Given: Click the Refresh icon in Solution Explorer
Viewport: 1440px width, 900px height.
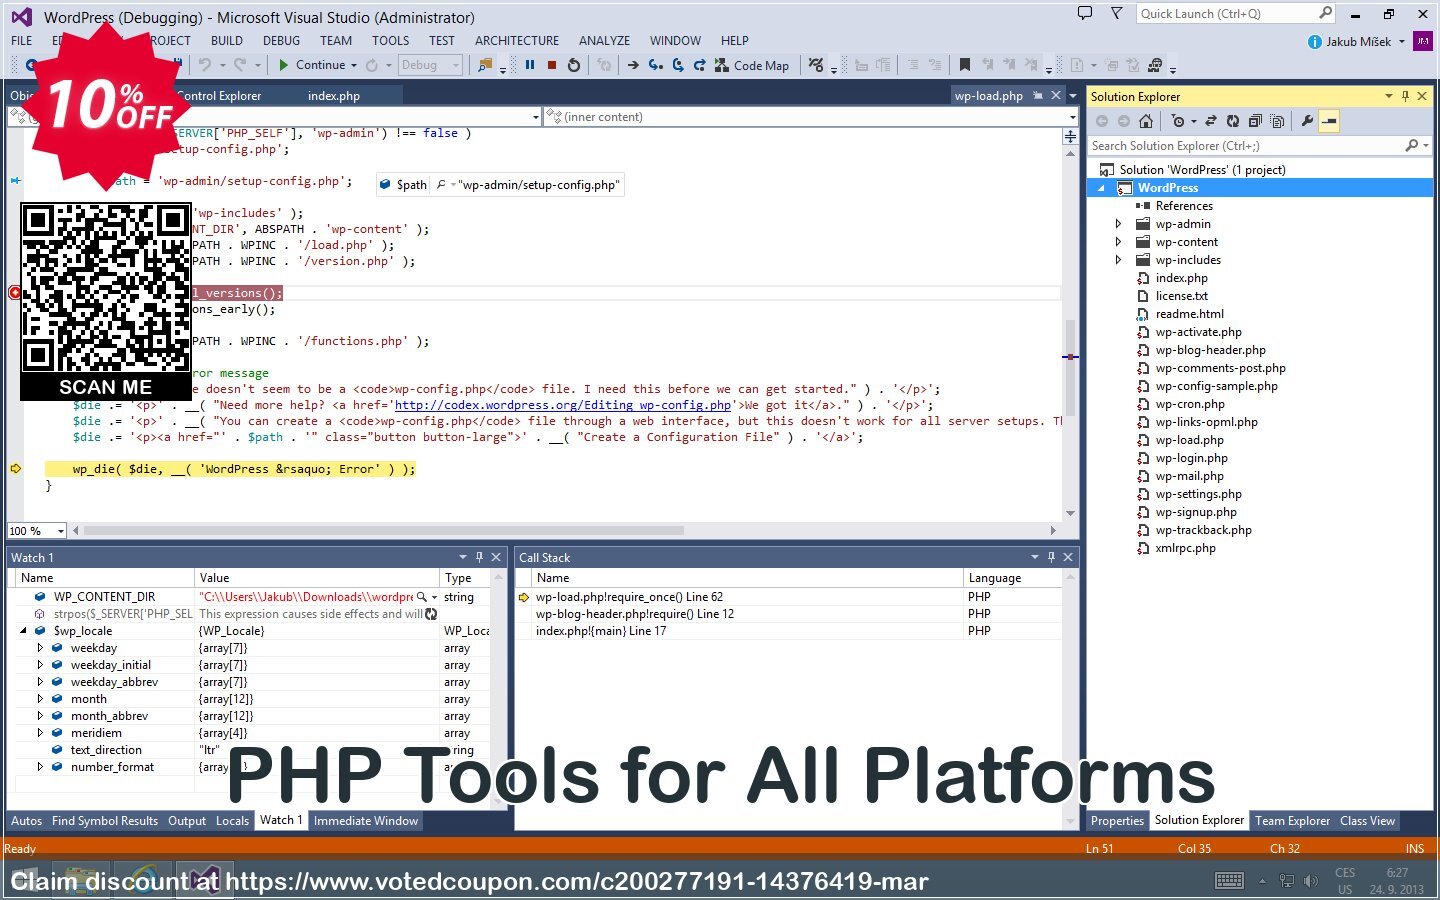Looking at the screenshot, I should click(x=1233, y=121).
